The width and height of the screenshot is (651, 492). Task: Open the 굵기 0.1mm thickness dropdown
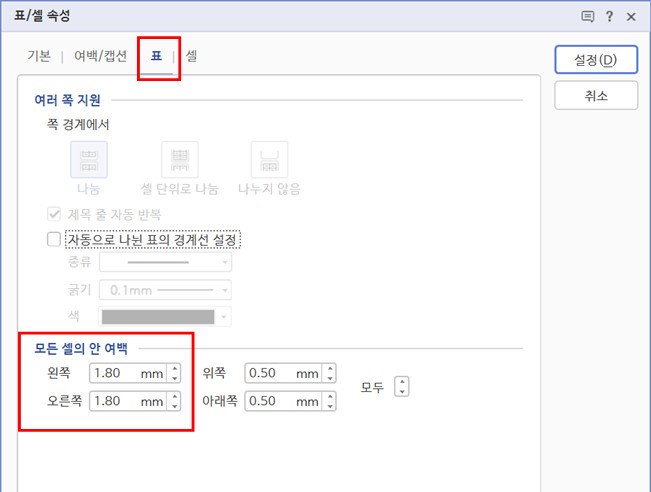pos(165,290)
